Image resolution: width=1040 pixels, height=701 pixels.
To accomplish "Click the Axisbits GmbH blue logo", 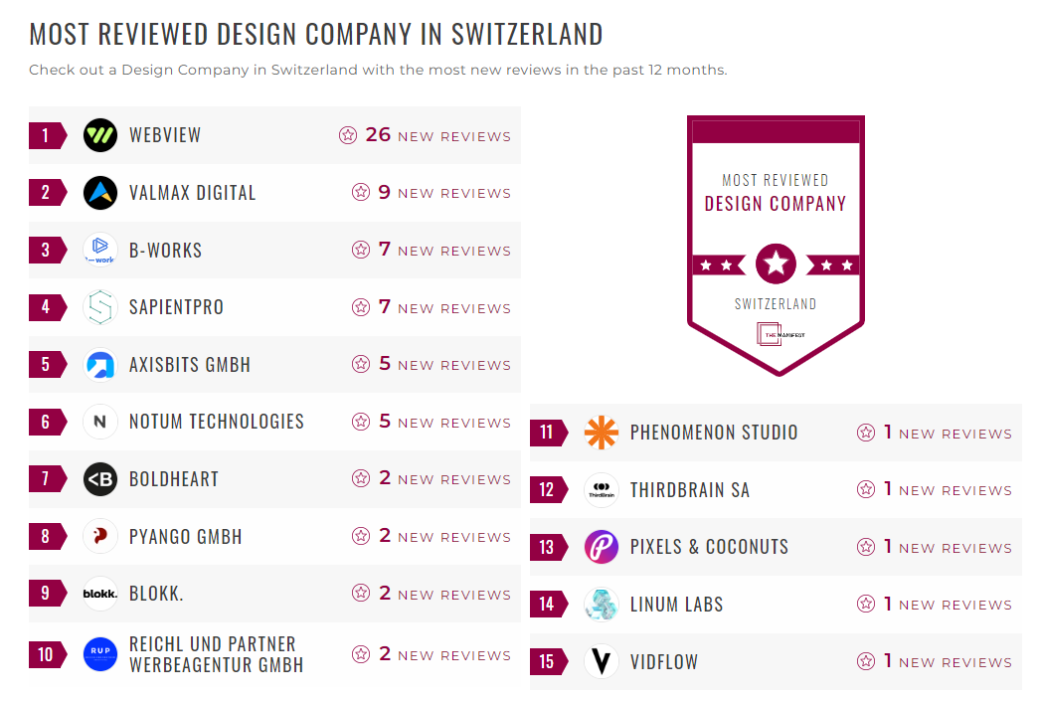I will click(100, 364).
